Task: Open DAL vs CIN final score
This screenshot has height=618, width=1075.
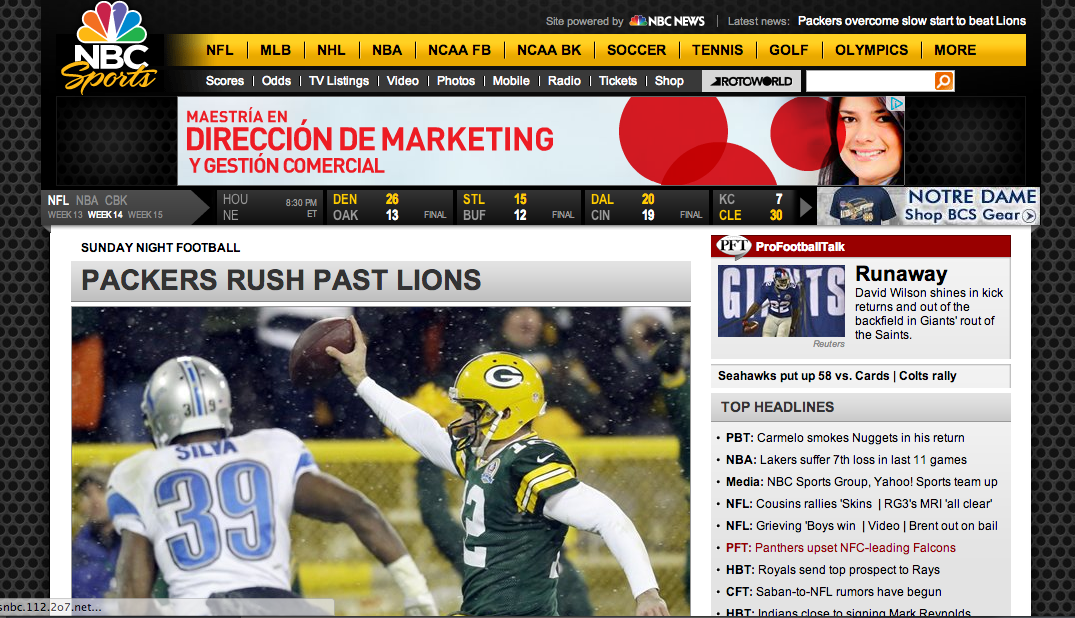Action: point(646,207)
